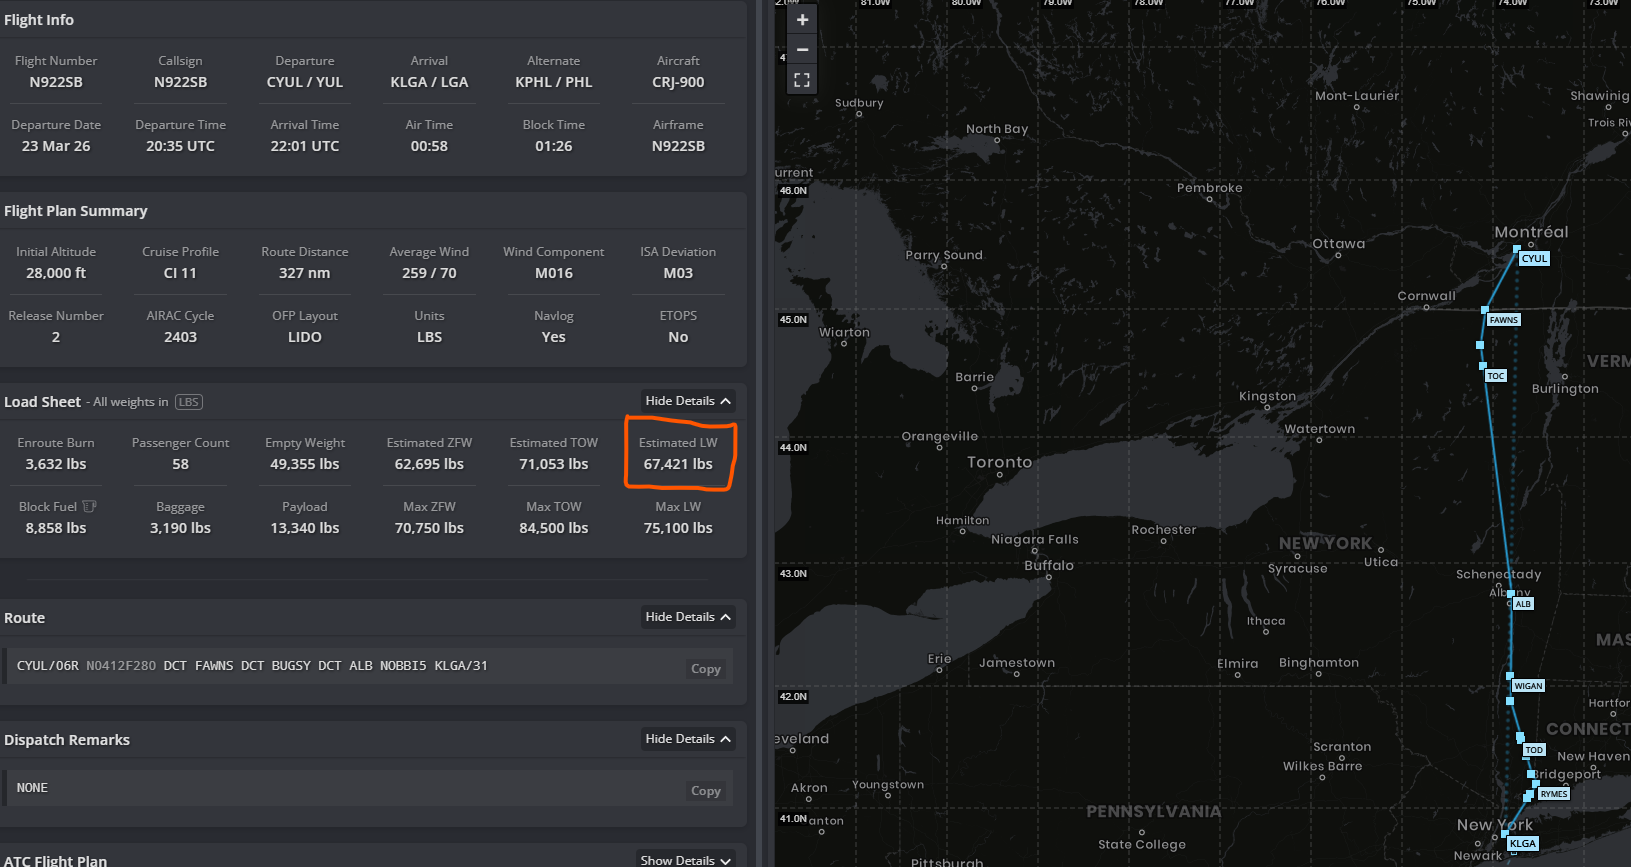
Task: Click initial altitude 28,000 ft
Action: pos(56,273)
